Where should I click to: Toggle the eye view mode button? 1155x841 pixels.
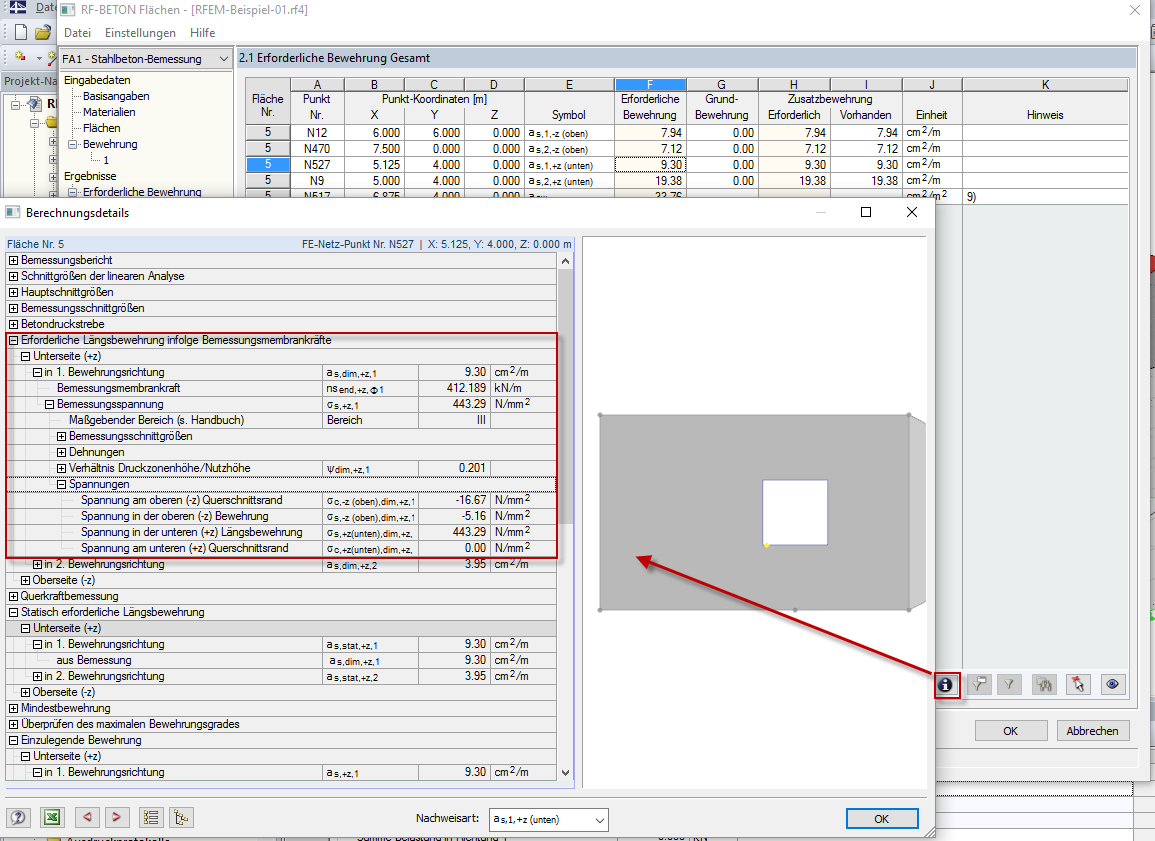pyautogui.click(x=1113, y=685)
